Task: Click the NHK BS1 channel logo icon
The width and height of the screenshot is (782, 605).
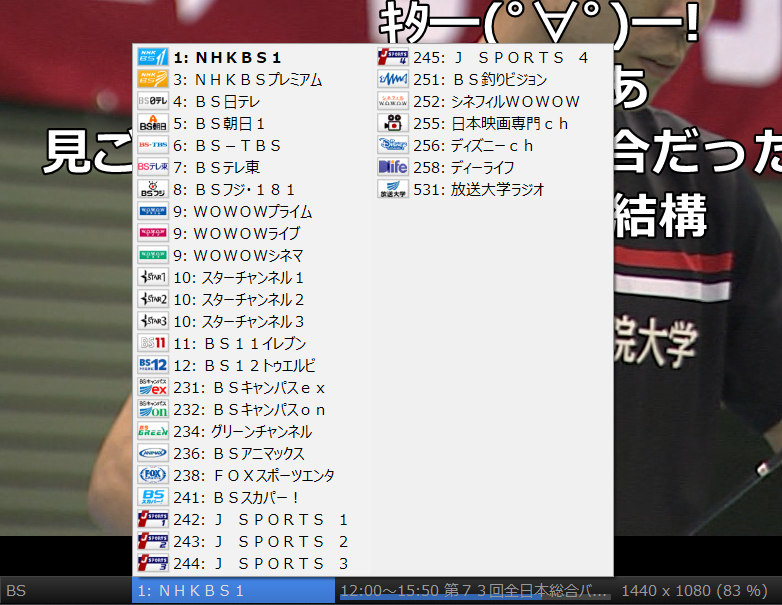Action: tap(153, 57)
